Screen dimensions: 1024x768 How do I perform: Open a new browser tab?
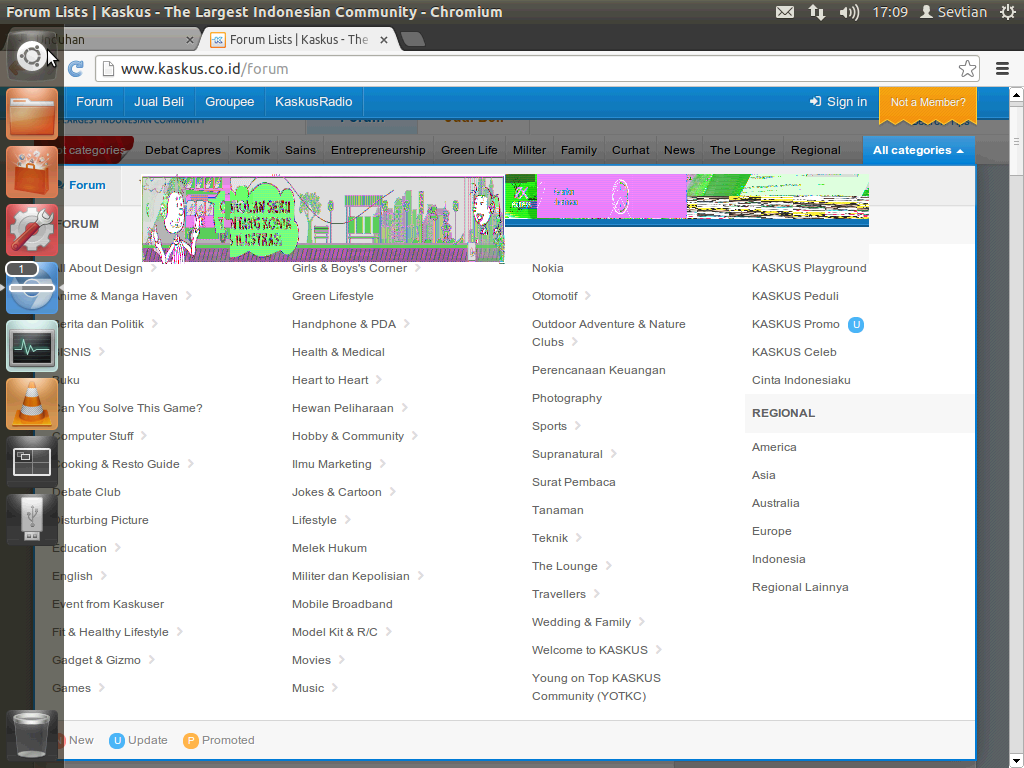coord(413,40)
